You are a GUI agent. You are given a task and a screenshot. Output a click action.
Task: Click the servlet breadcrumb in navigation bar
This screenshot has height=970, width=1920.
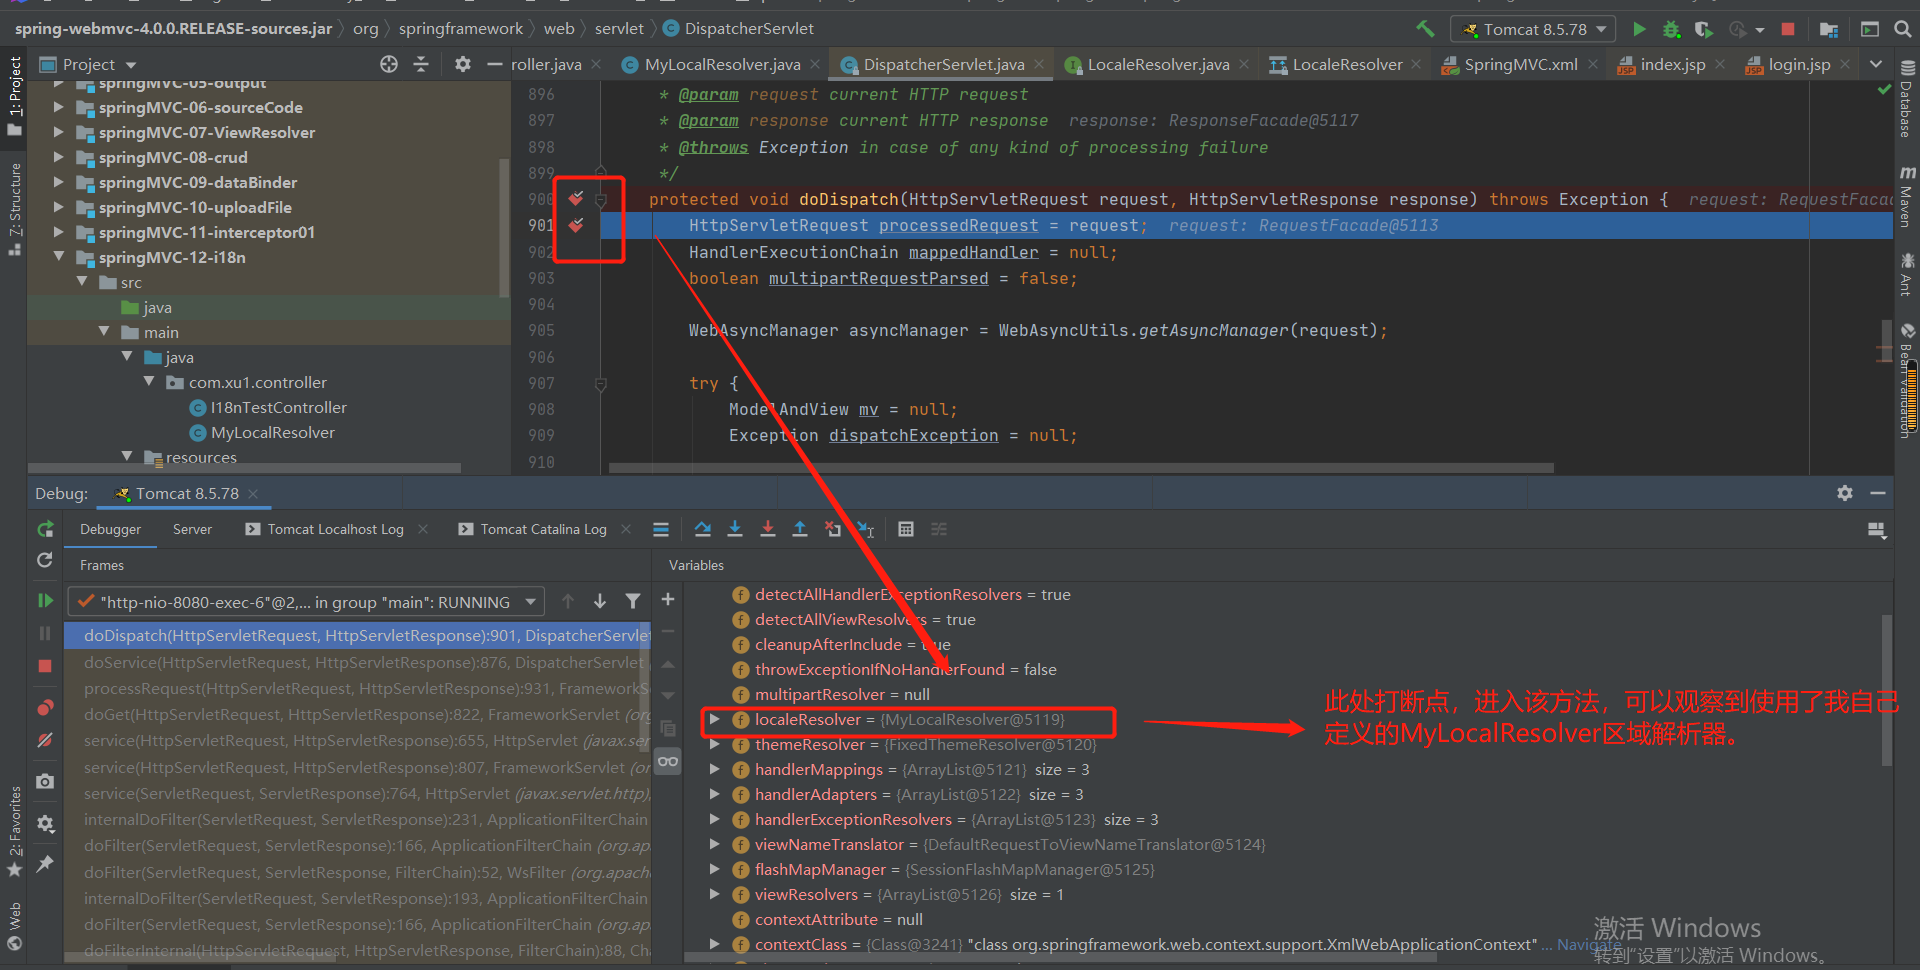[x=619, y=29]
